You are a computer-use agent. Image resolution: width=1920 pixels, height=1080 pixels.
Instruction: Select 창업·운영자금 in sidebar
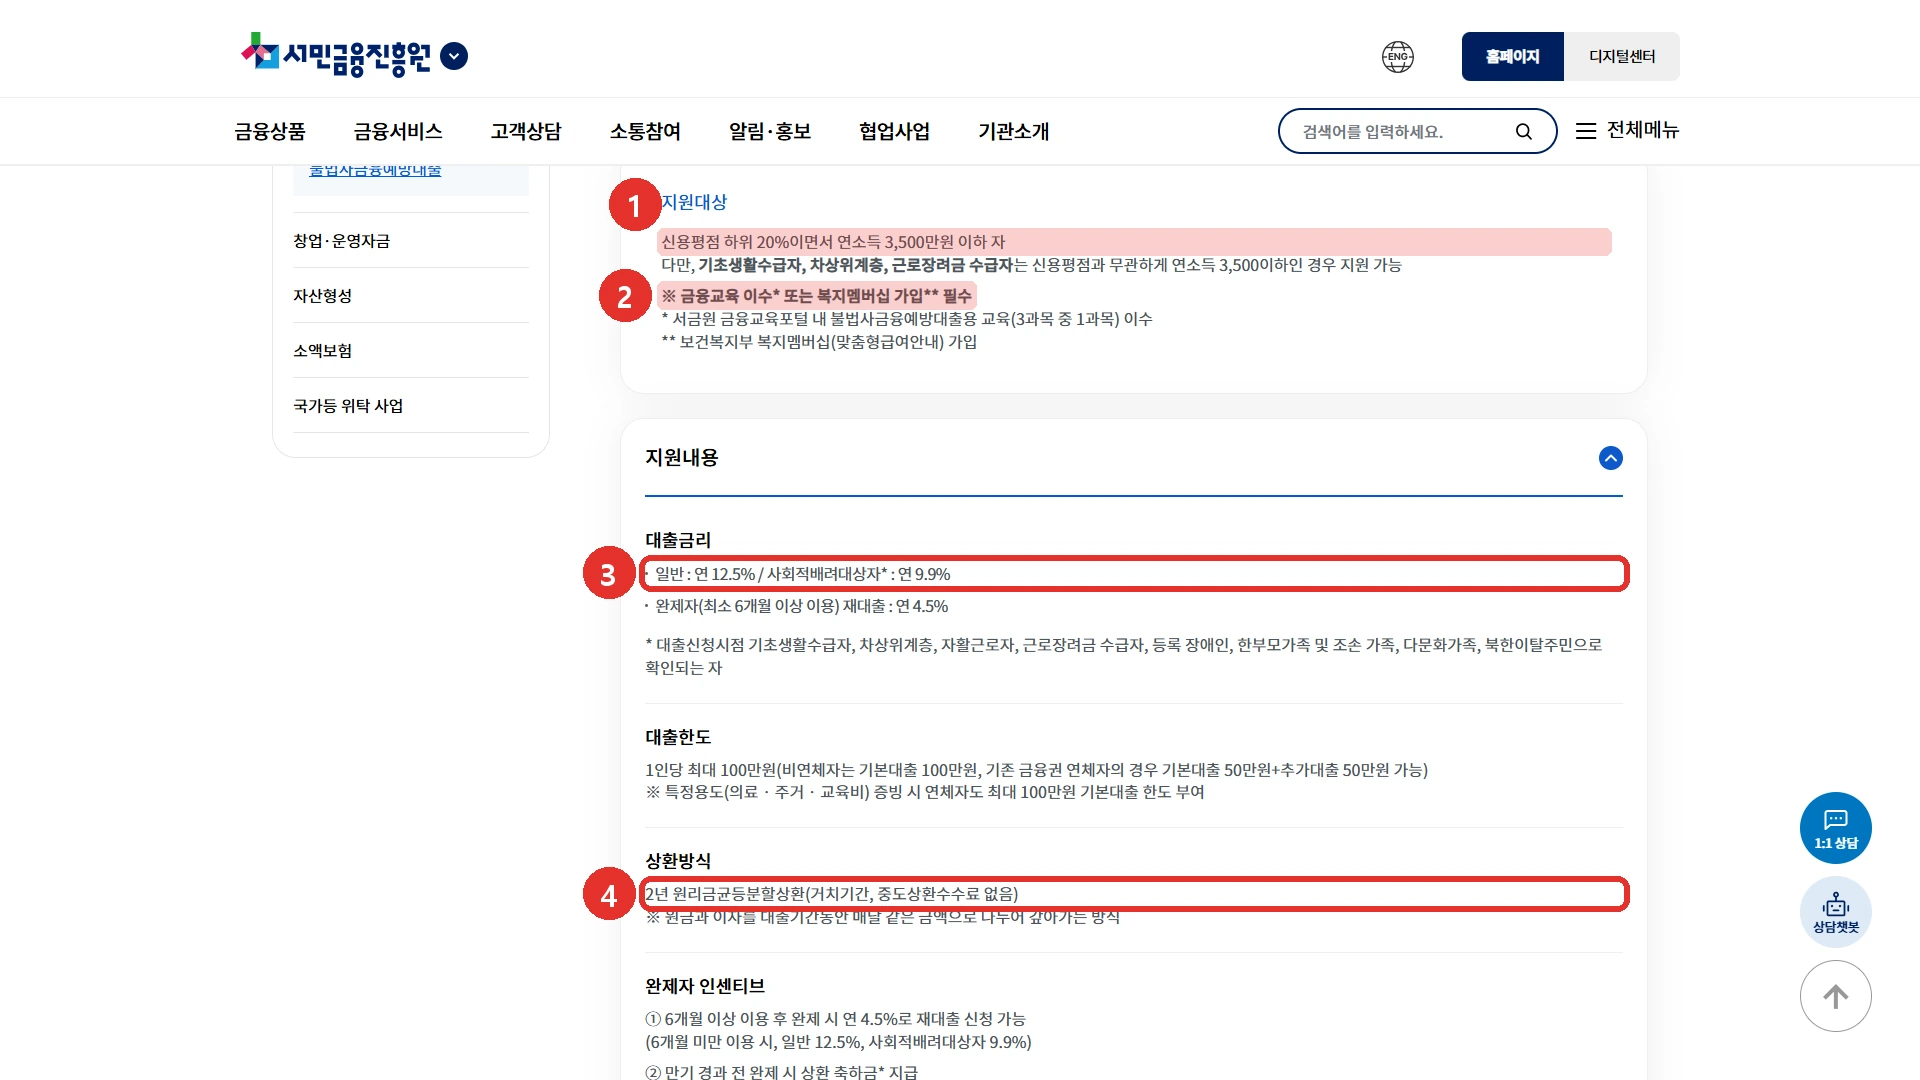(341, 241)
